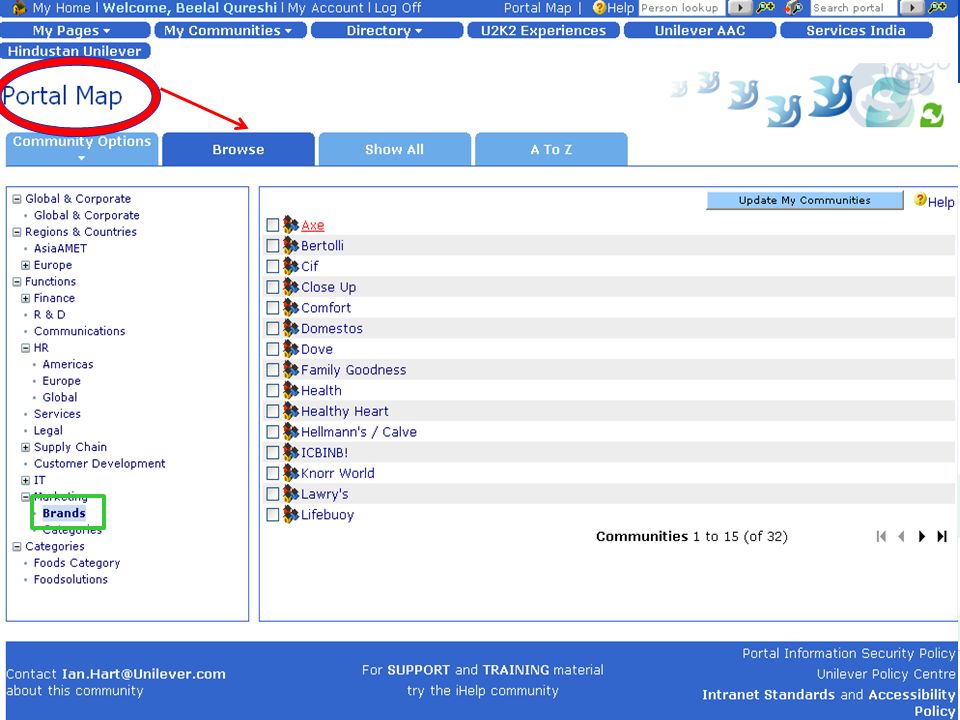Collapse the Regions & Countries node
960x720 pixels.
(17, 232)
